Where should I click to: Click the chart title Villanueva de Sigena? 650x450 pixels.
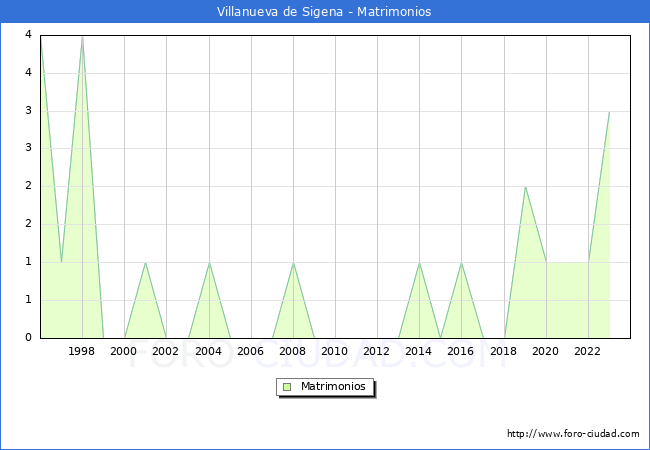[x=324, y=12]
